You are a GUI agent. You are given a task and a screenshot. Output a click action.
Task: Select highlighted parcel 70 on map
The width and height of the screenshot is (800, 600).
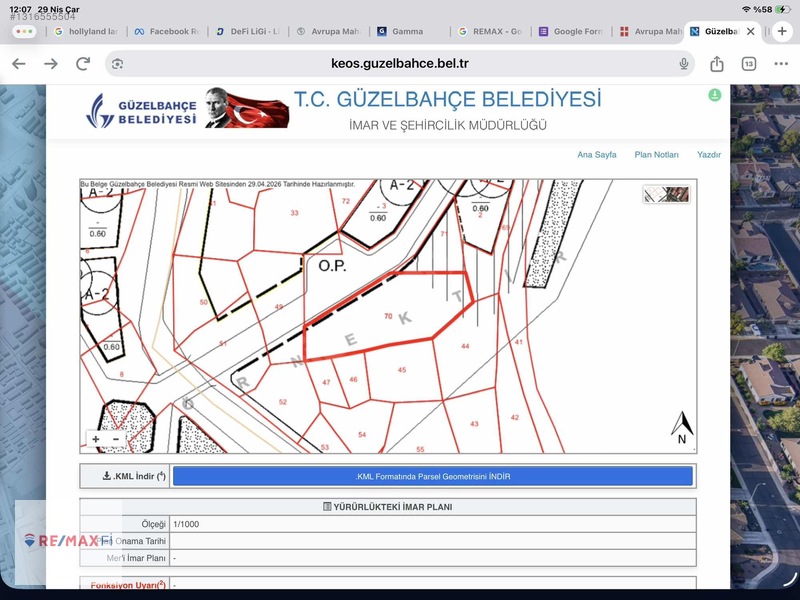pos(388,316)
